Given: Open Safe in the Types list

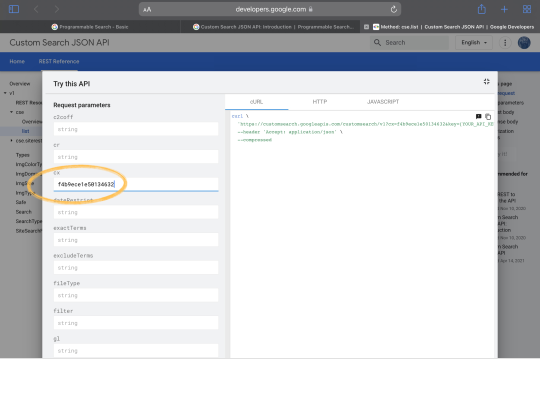Looking at the screenshot, I should pos(21,202).
